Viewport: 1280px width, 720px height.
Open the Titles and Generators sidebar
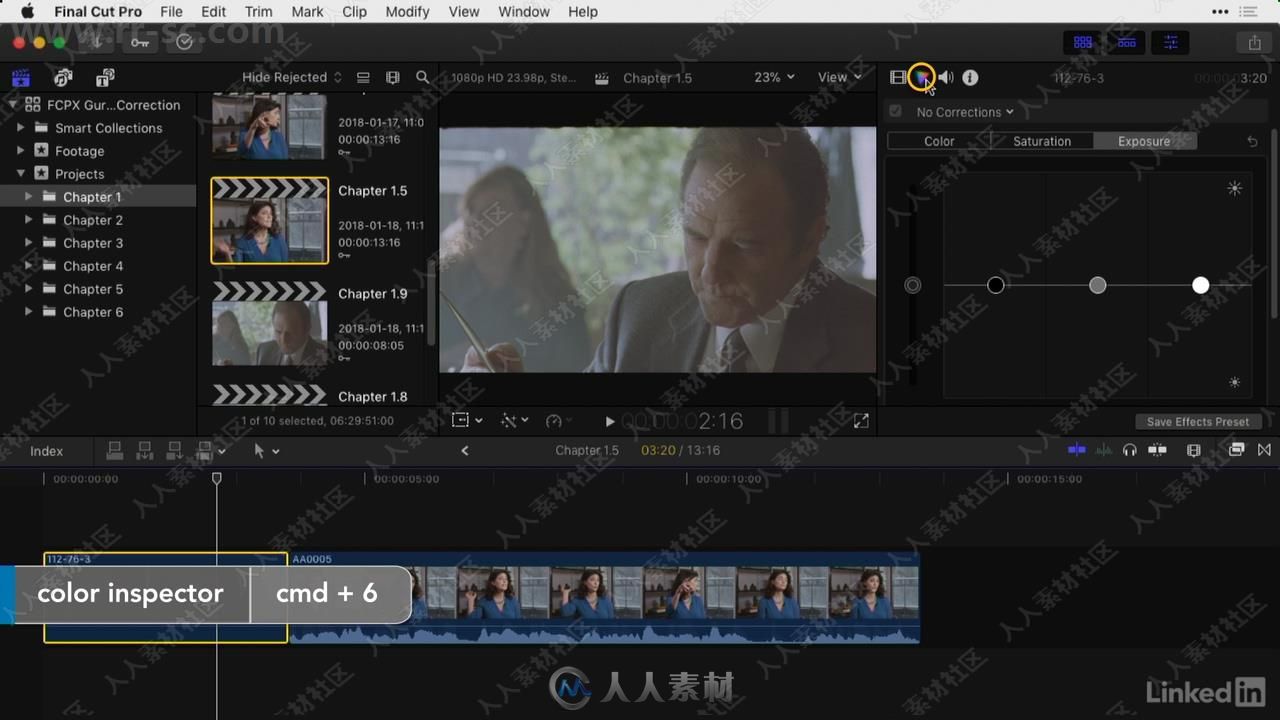(105, 77)
